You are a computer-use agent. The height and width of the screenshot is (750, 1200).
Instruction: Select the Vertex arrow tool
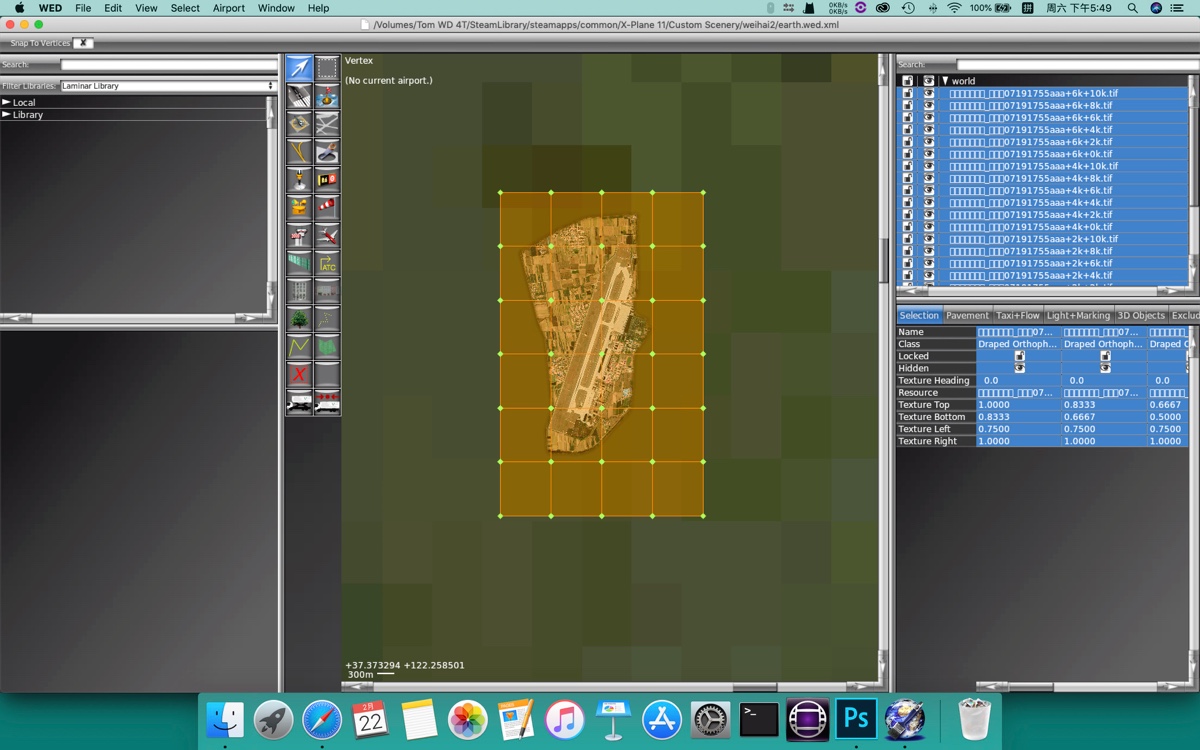pyautogui.click(x=299, y=68)
